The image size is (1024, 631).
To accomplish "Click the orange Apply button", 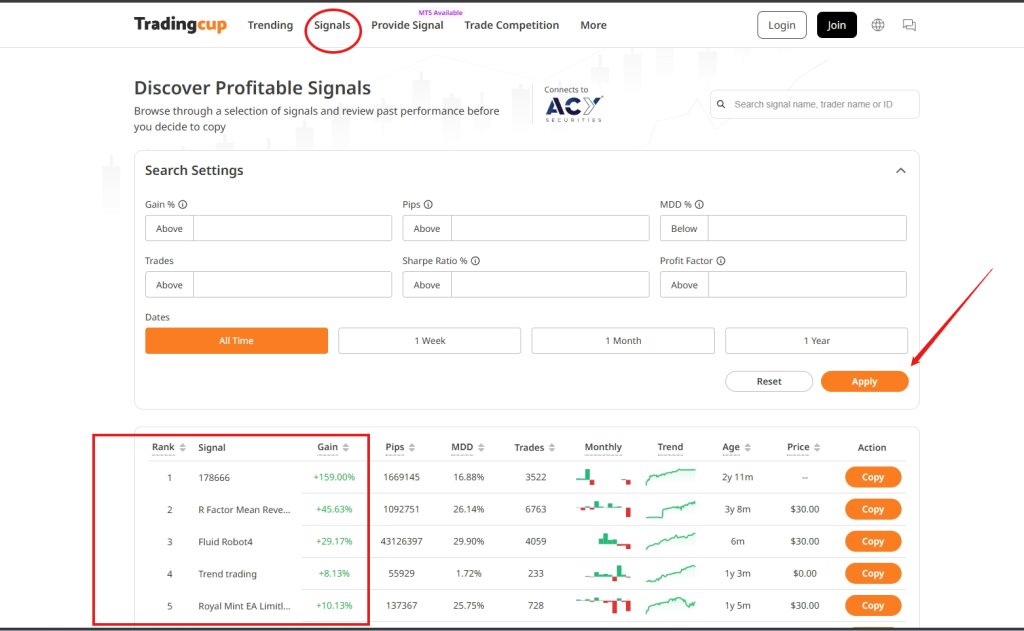I will coord(864,382).
